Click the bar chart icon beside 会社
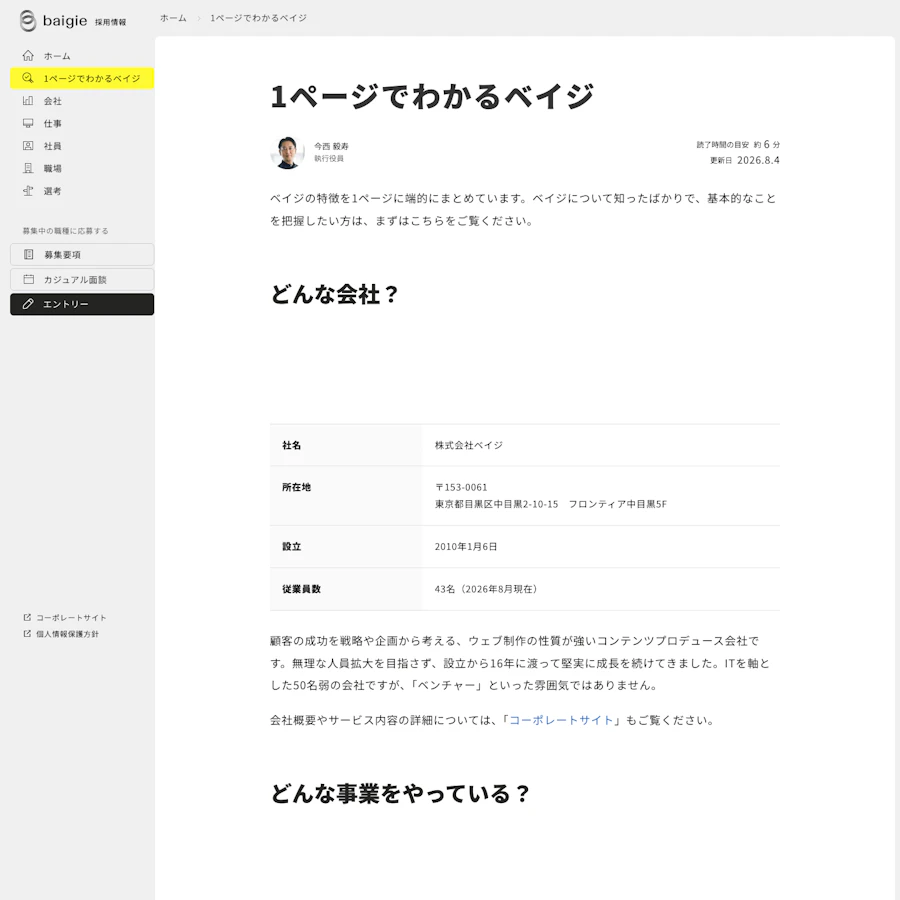 [28, 100]
